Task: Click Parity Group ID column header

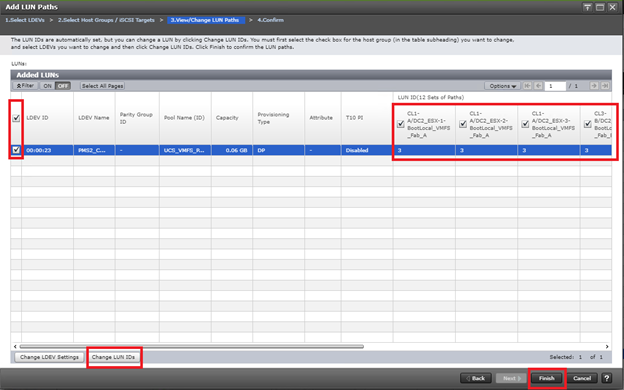Action: [x=137, y=118]
